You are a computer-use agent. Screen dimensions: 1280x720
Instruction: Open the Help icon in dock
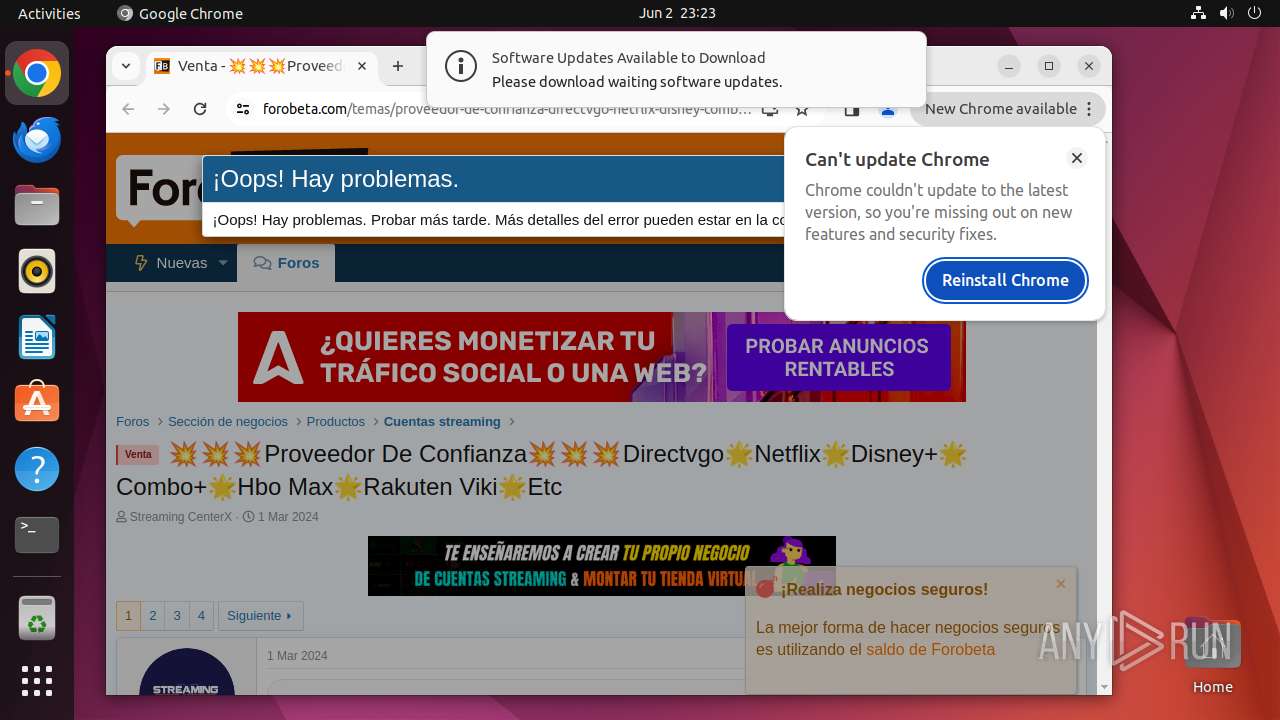pos(37,469)
